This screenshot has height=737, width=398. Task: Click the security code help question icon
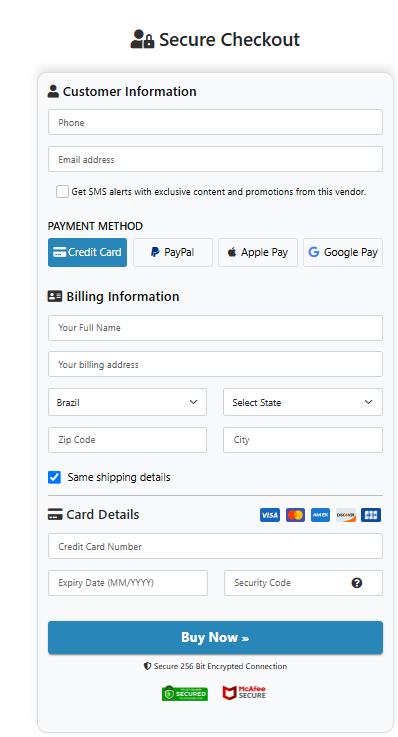(357, 583)
